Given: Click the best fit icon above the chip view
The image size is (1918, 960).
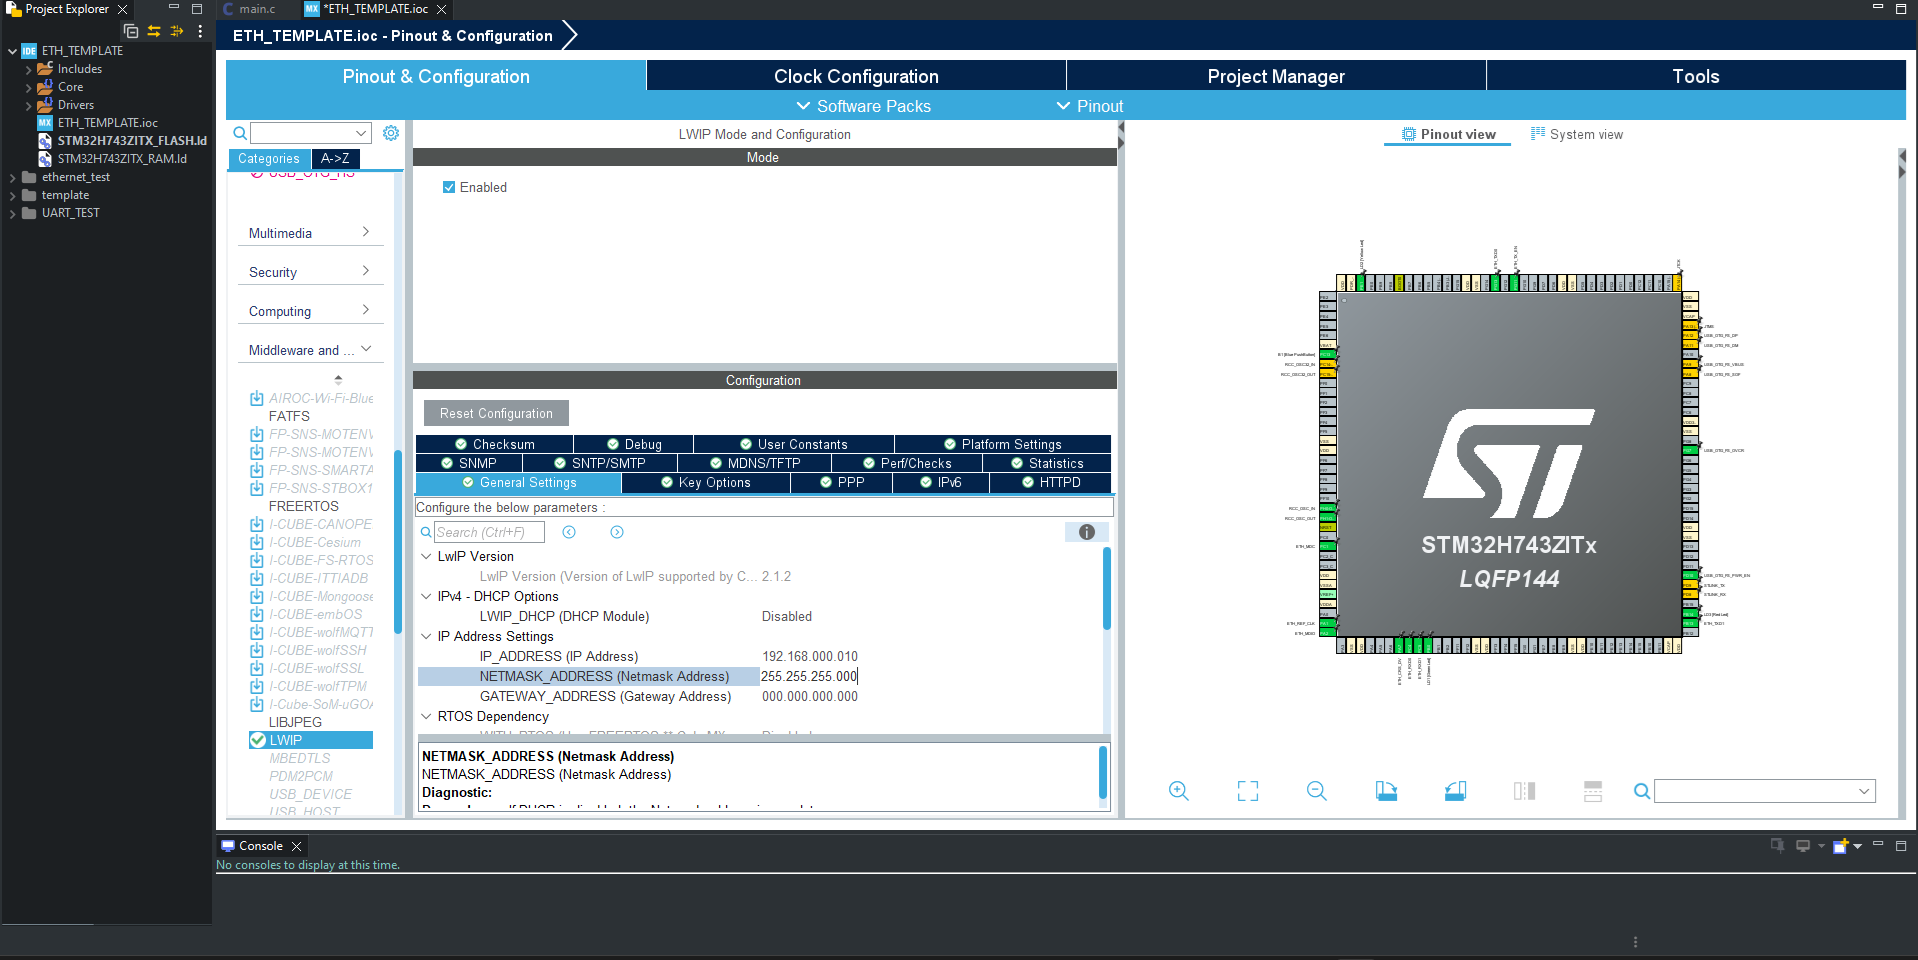Looking at the screenshot, I should [1247, 790].
